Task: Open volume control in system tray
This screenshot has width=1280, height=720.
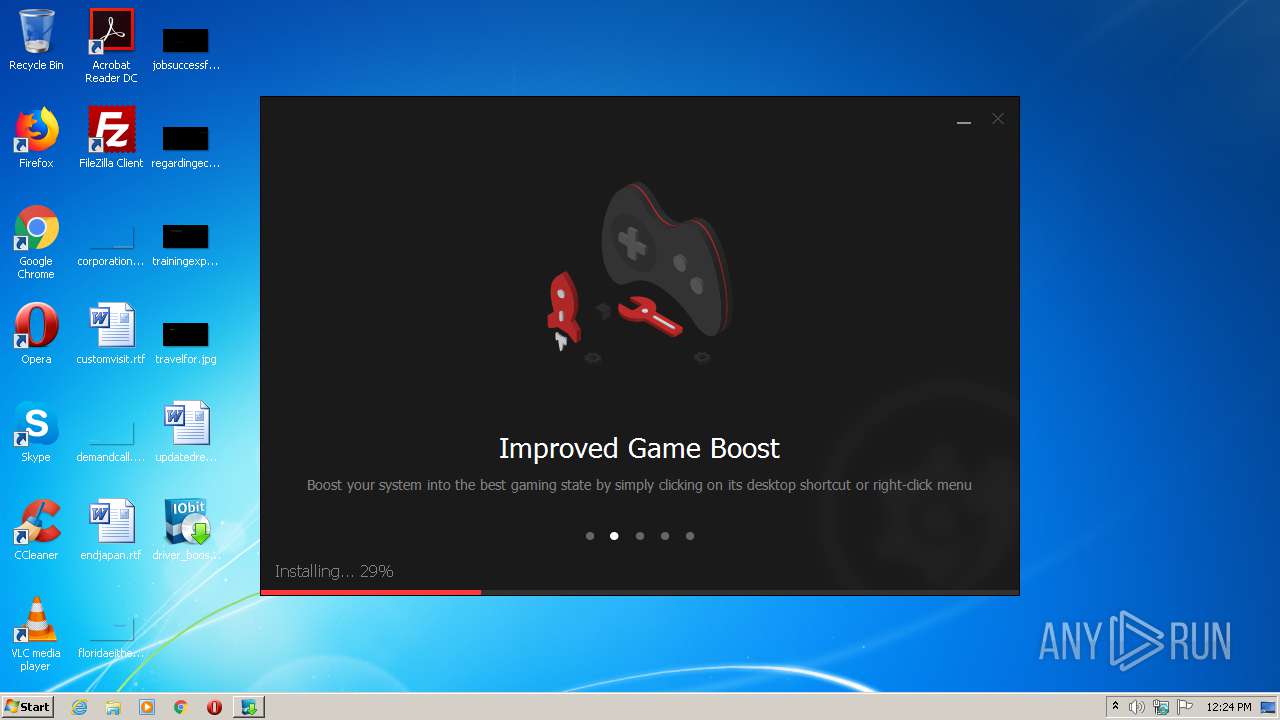Action: (x=1137, y=707)
